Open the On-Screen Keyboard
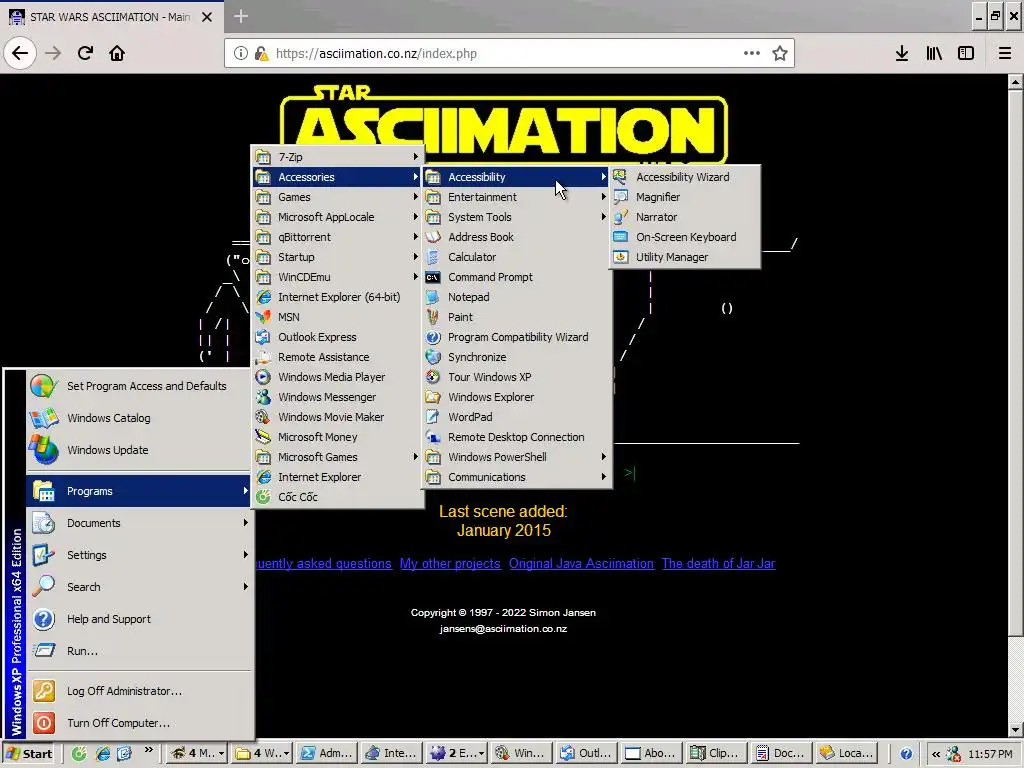 (684, 237)
